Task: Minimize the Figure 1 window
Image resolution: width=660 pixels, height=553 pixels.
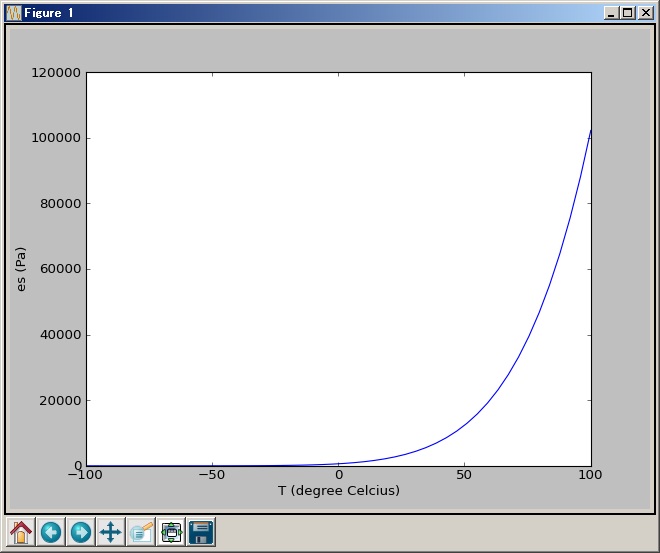Action: pos(611,13)
